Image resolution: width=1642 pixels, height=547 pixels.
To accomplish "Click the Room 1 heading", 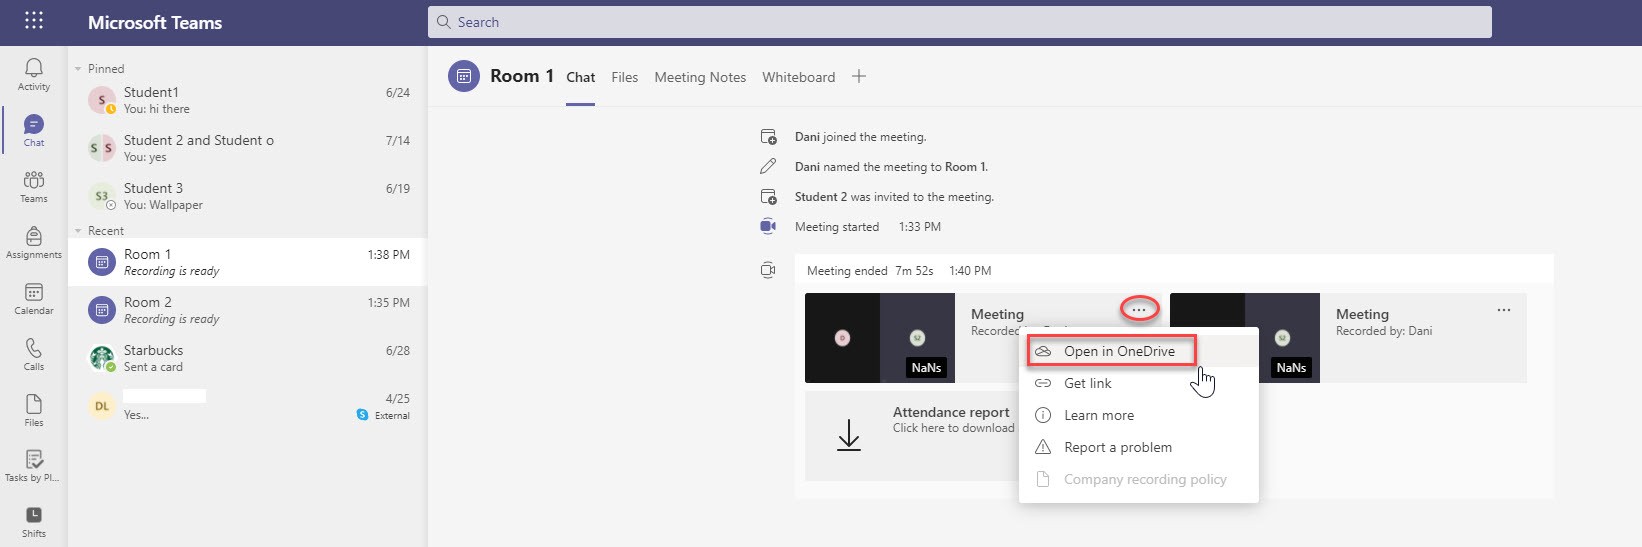I will [x=522, y=76].
